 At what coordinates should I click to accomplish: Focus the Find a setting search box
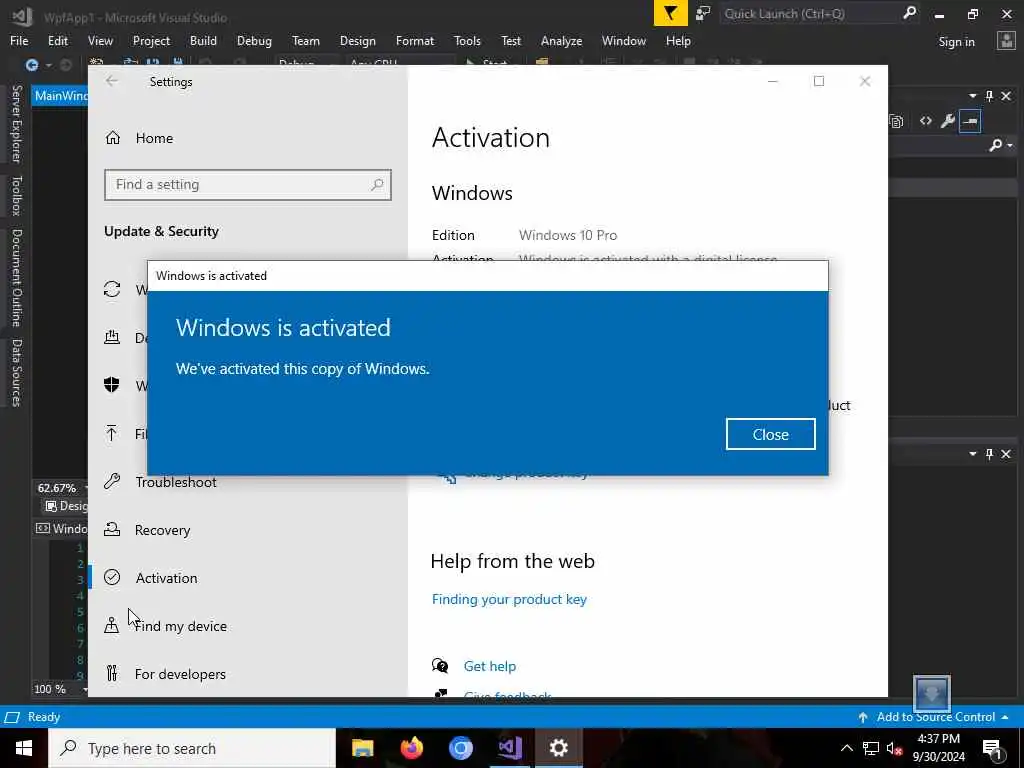point(248,185)
